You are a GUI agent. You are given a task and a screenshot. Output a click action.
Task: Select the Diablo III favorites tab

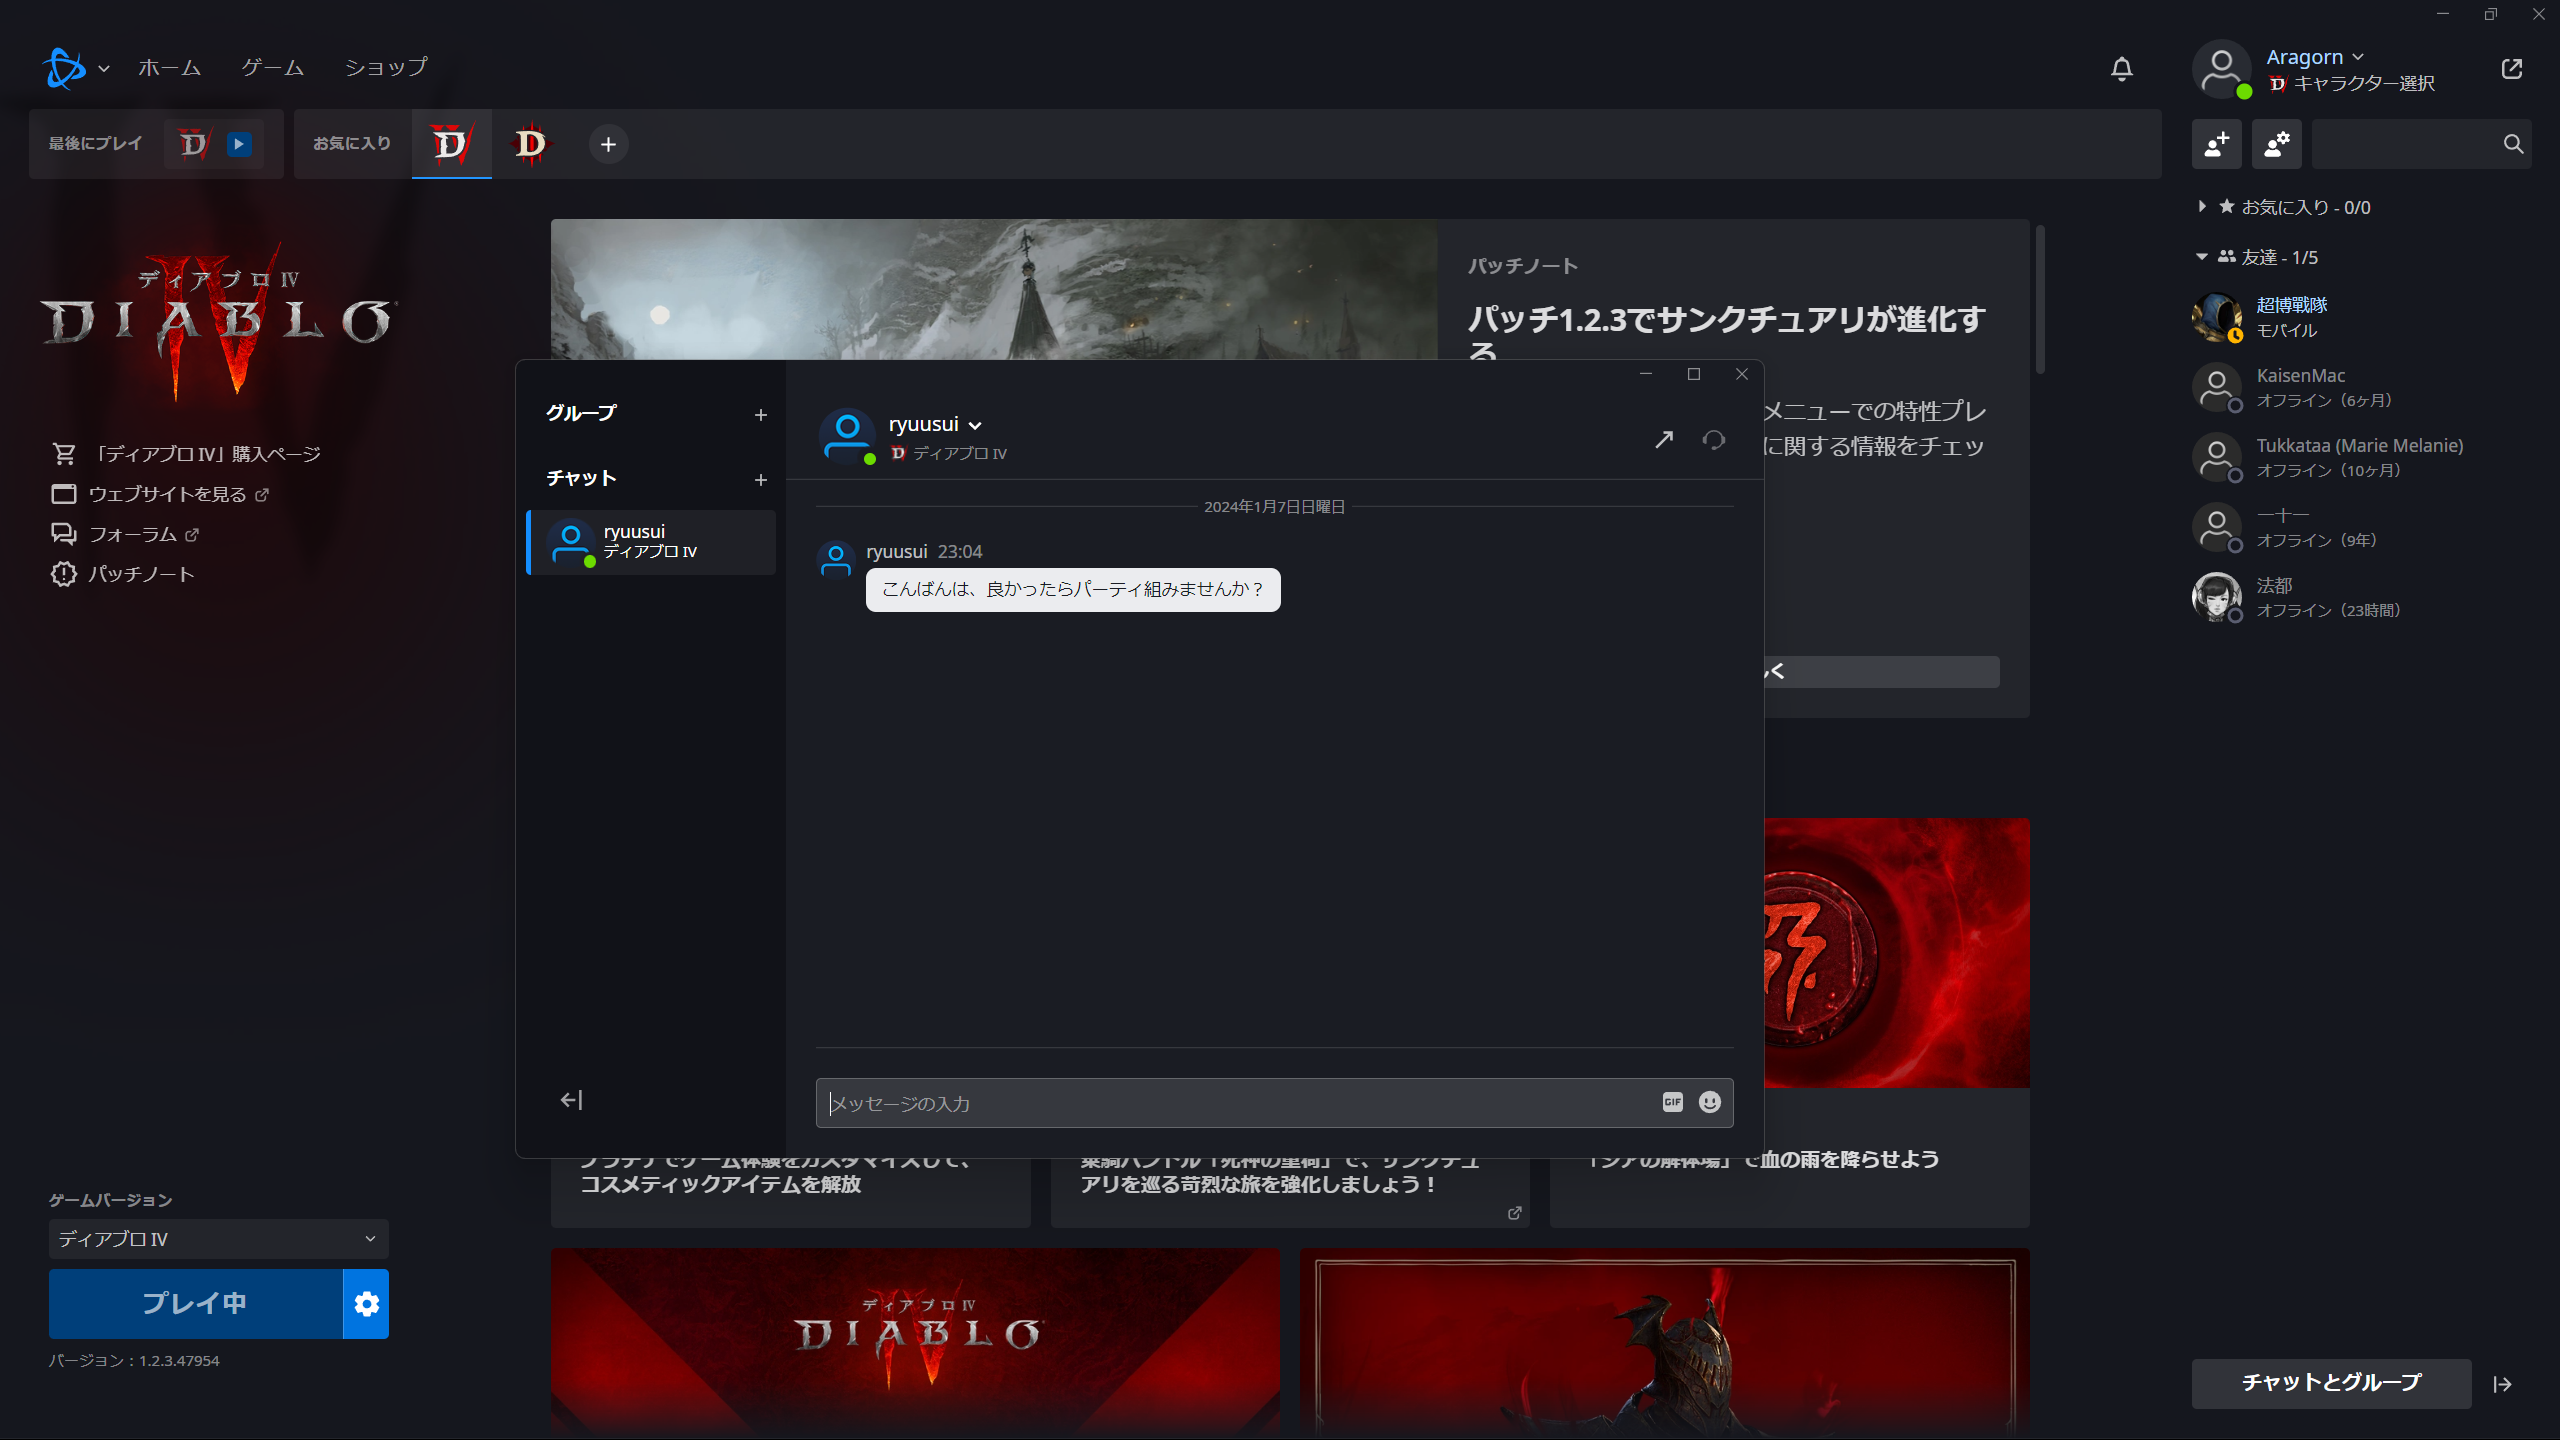coord(530,144)
